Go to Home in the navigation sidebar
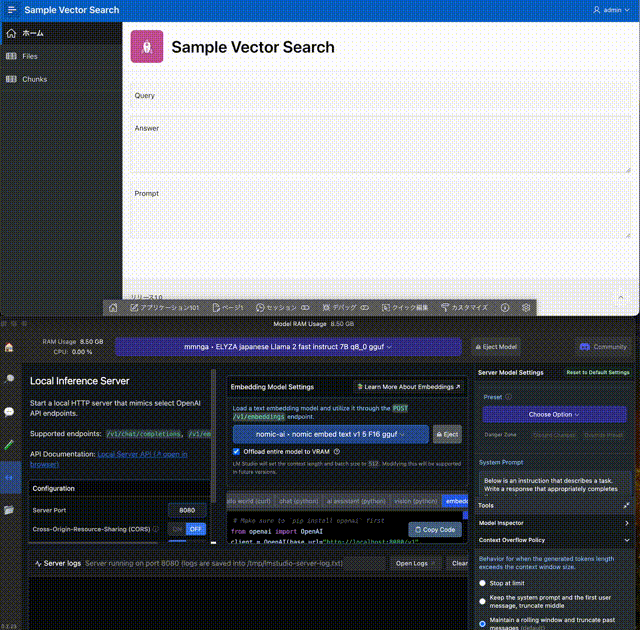 [x=61, y=33]
